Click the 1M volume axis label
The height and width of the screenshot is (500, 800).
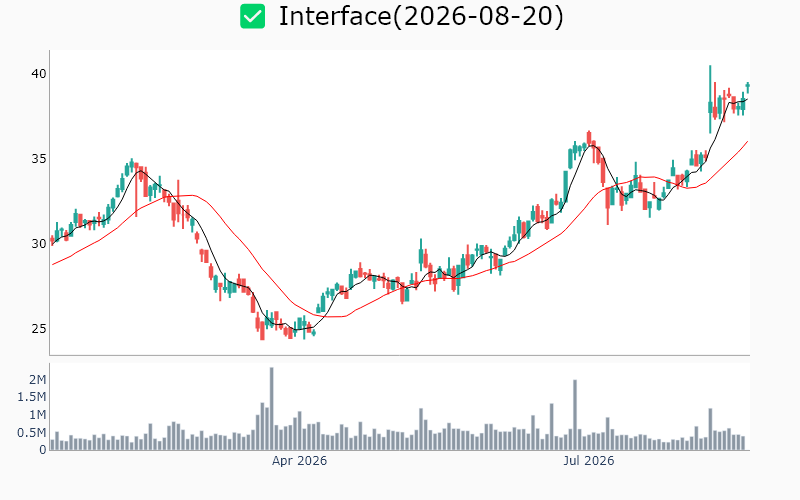(x=37, y=415)
